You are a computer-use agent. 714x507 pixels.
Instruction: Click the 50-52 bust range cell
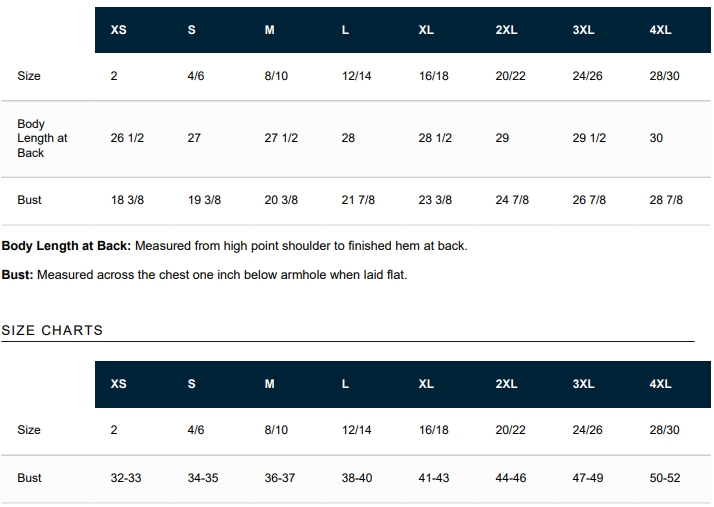click(665, 478)
